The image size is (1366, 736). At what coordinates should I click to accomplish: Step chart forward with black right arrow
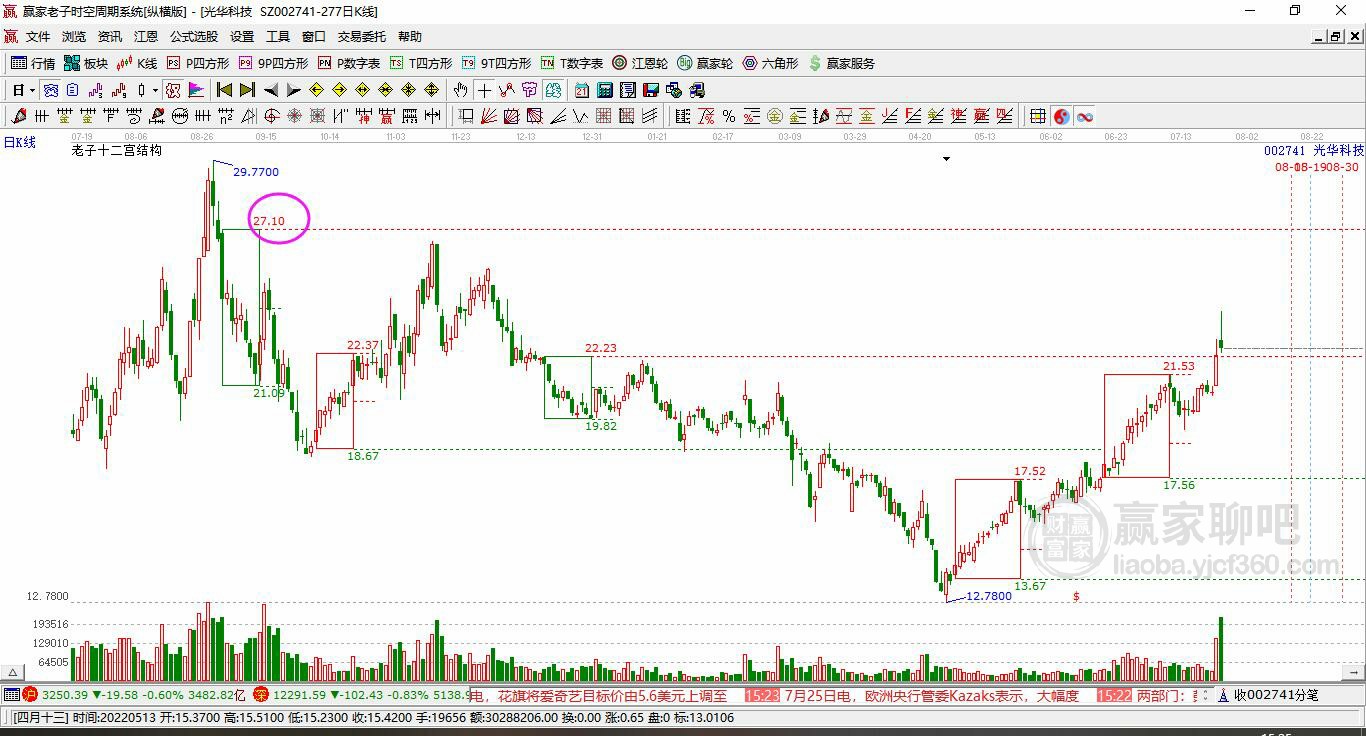click(x=294, y=90)
